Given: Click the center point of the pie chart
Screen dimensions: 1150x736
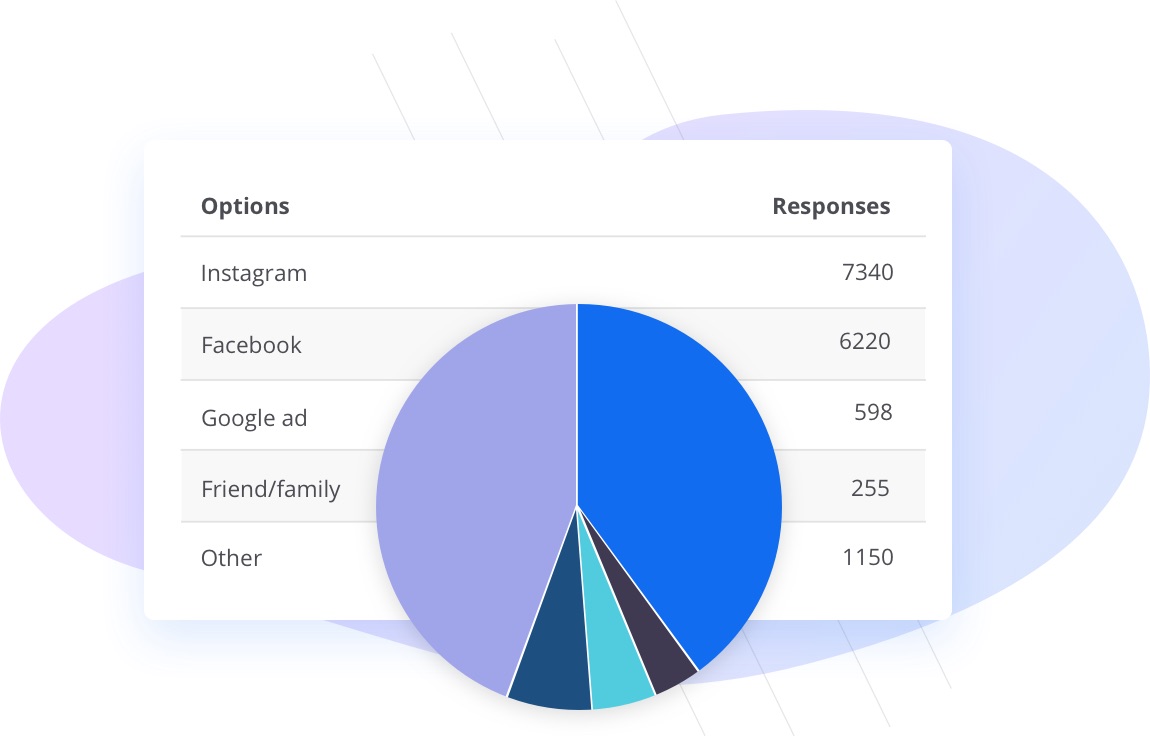Looking at the screenshot, I should [578, 506].
